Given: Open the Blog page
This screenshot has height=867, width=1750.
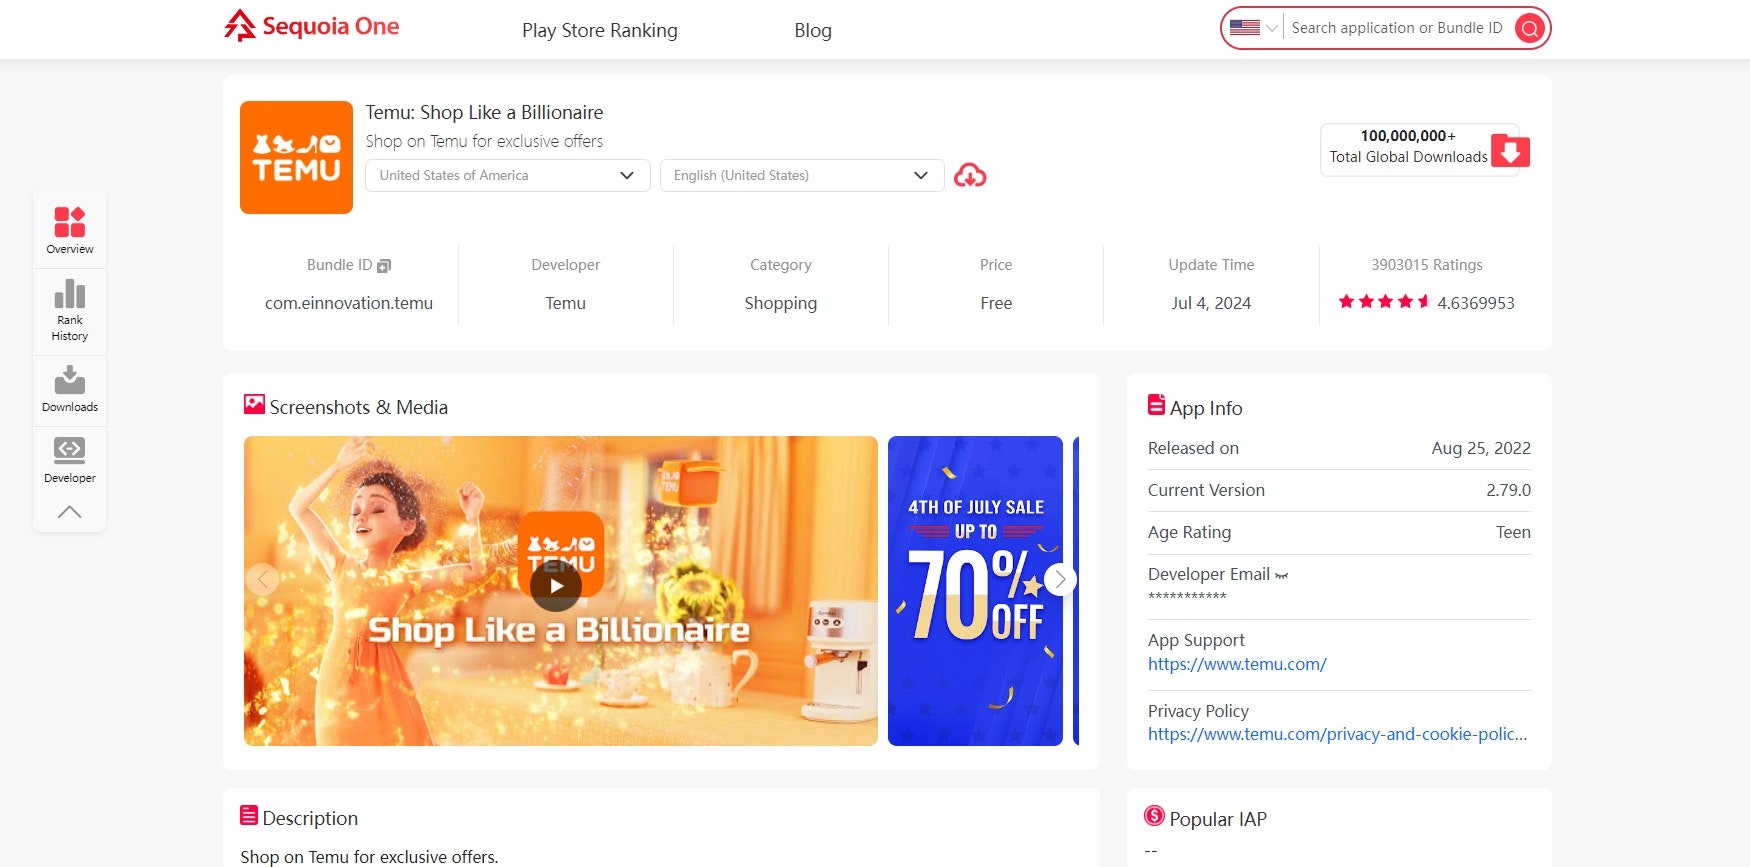Looking at the screenshot, I should coord(813,30).
